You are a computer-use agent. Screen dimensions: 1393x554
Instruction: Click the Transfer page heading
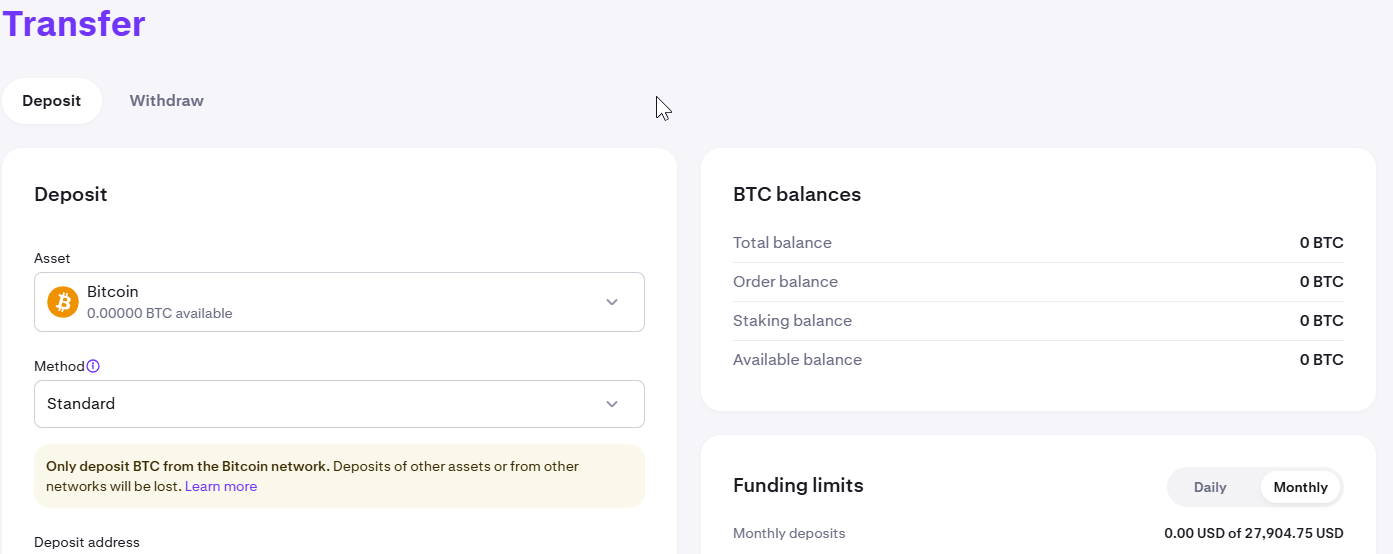pyautogui.click(x=74, y=23)
